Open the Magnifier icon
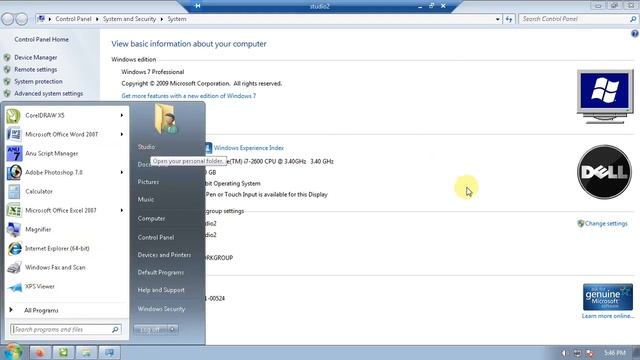Image resolution: width=640 pixels, height=360 pixels. point(14,229)
